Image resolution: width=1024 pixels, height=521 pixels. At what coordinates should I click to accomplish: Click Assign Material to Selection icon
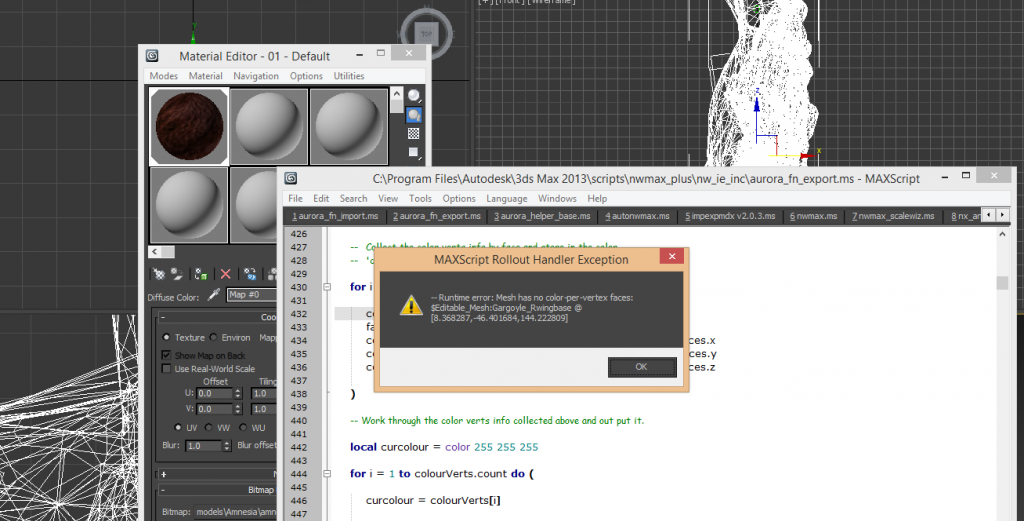(201, 274)
